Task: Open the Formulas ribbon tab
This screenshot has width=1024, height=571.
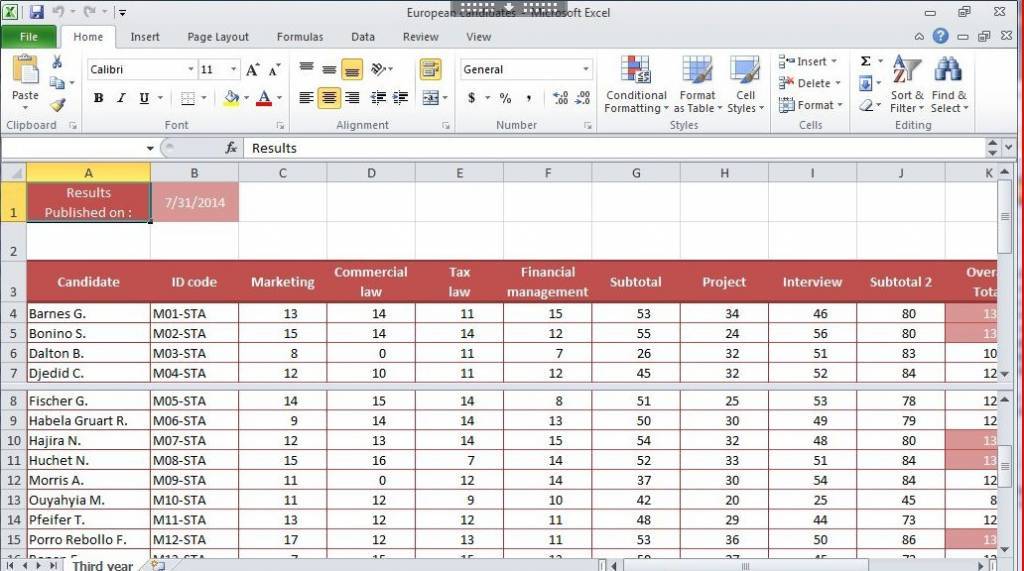Action: pos(300,37)
